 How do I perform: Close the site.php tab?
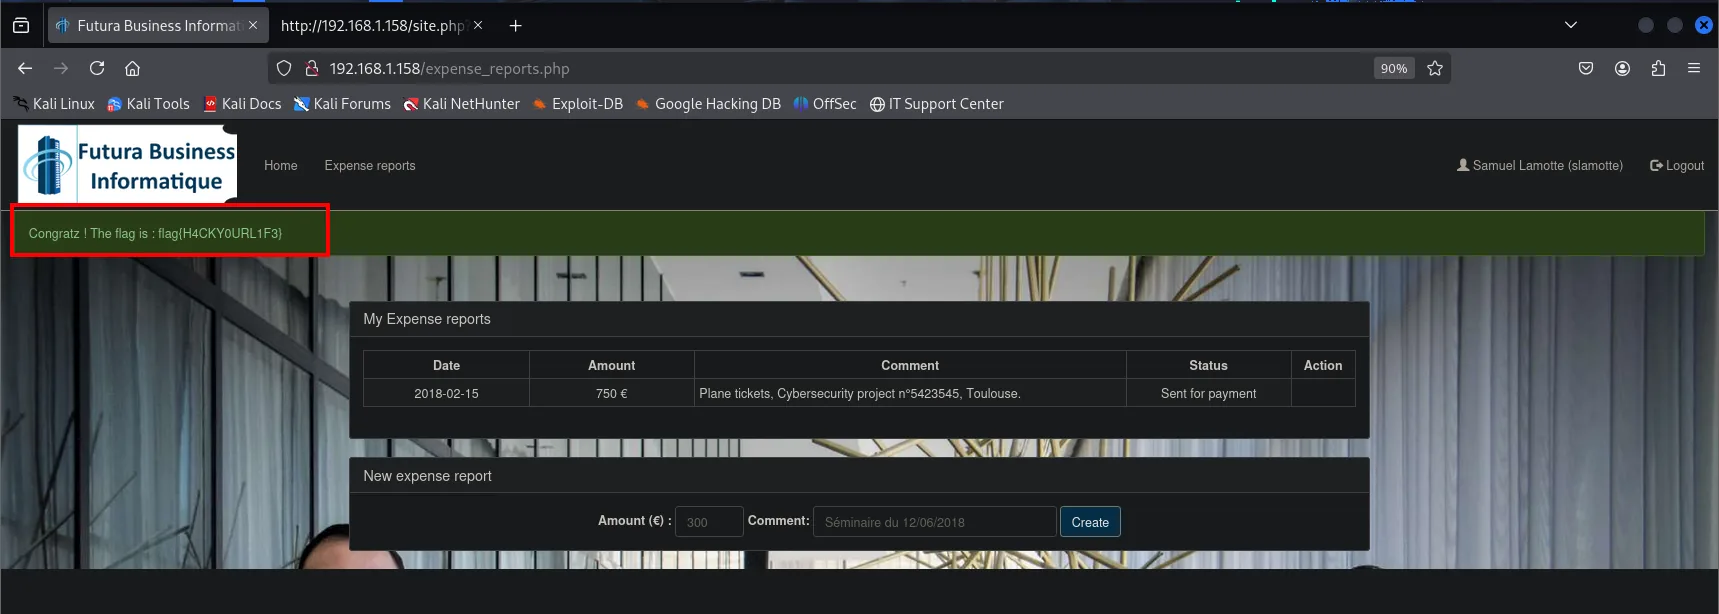[x=478, y=25]
